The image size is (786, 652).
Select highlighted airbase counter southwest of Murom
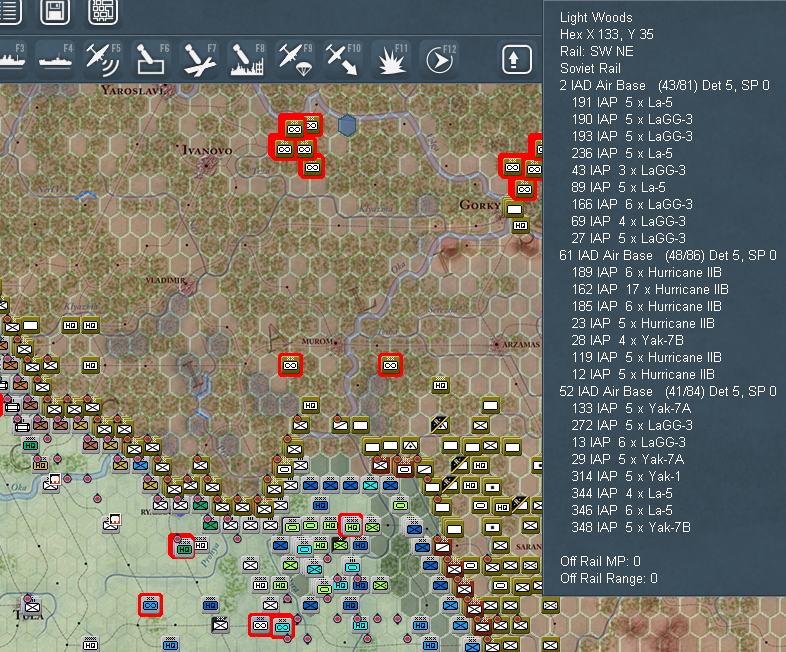[290, 365]
